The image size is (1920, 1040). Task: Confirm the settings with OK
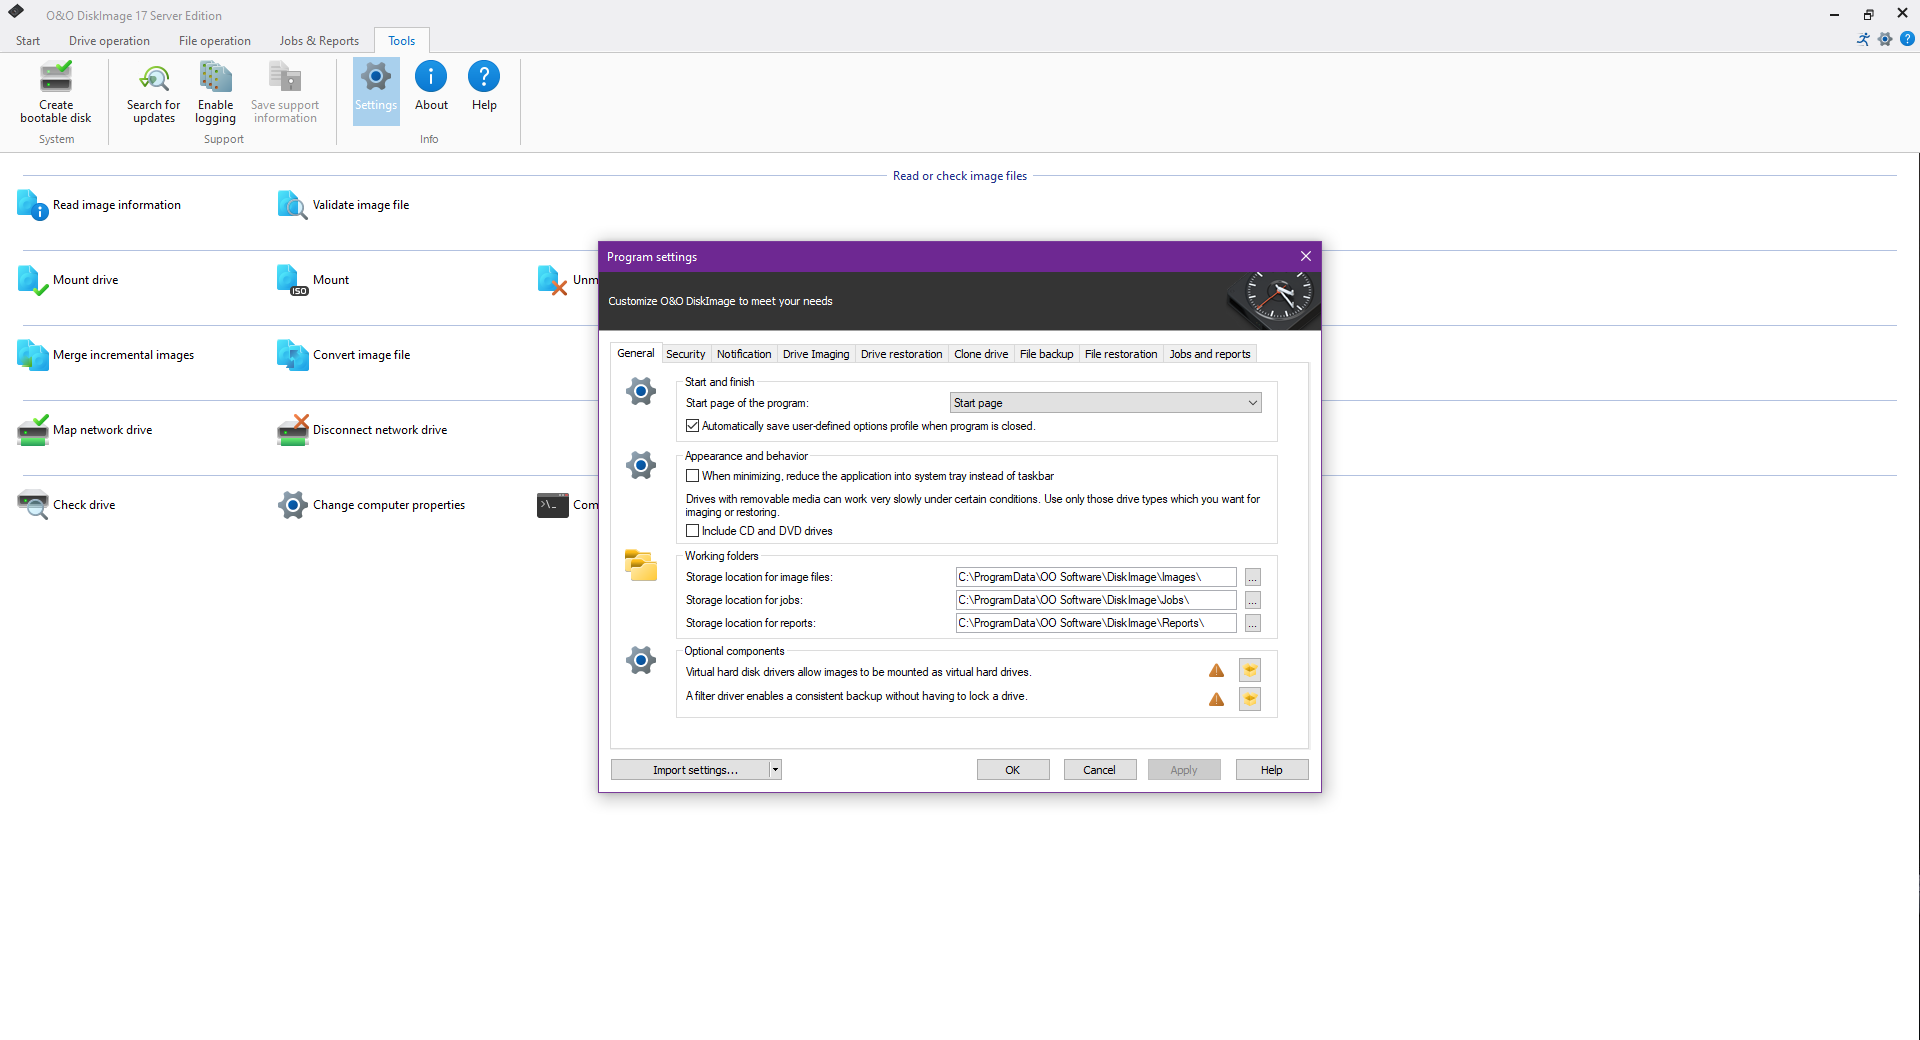pyautogui.click(x=1013, y=770)
